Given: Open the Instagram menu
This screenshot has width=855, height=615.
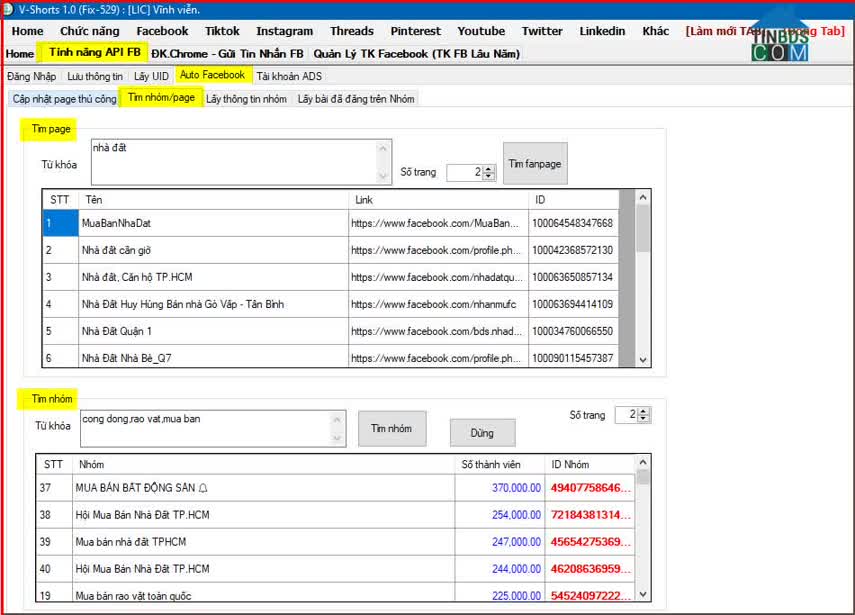Looking at the screenshot, I should [285, 31].
